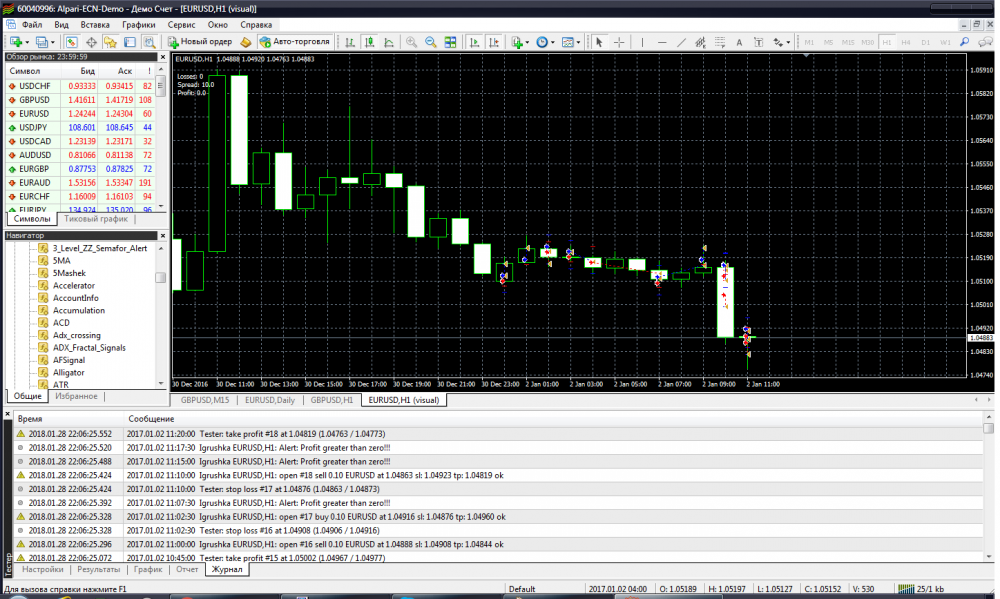
Task: Launch MetaEditor via the yellow book icon
Action: (x=246, y=42)
